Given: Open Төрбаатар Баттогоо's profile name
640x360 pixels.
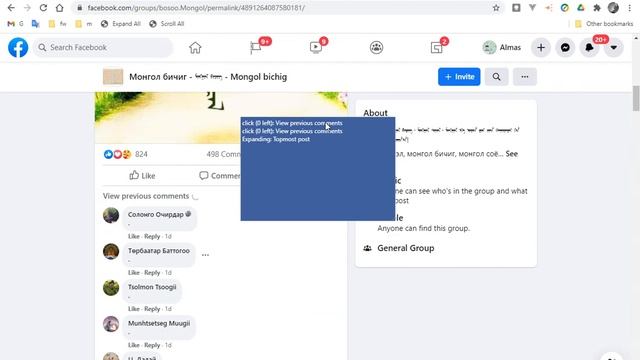Looking at the screenshot, I should point(159,251).
